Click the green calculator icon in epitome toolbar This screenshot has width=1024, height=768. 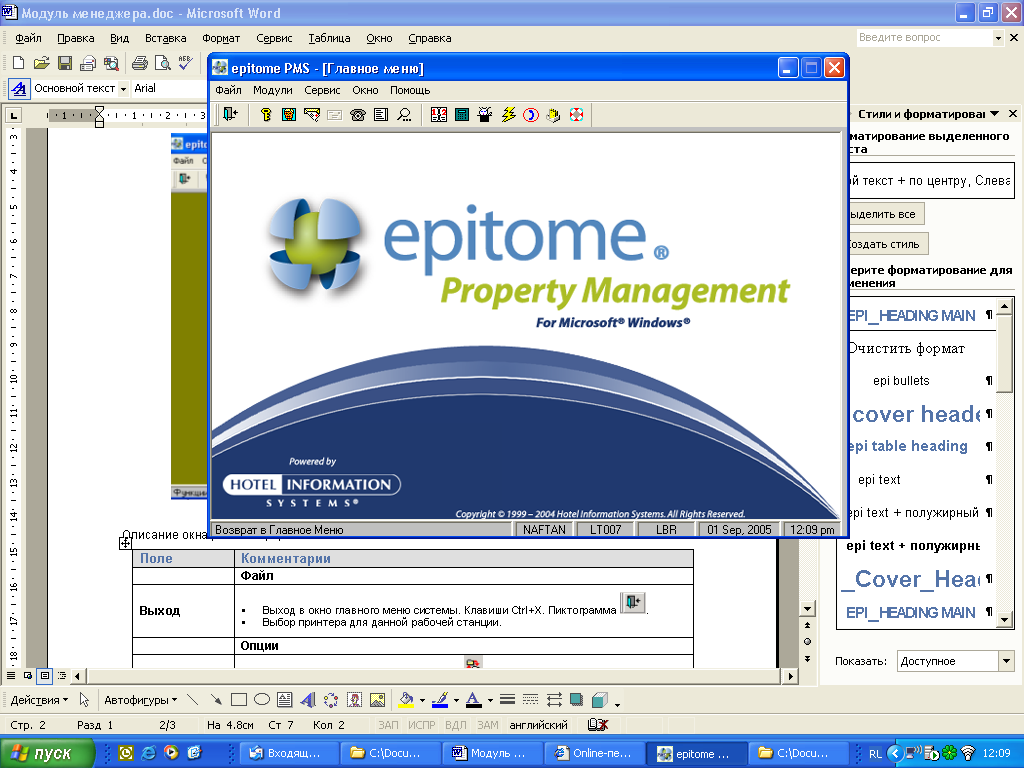click(462, 115)
